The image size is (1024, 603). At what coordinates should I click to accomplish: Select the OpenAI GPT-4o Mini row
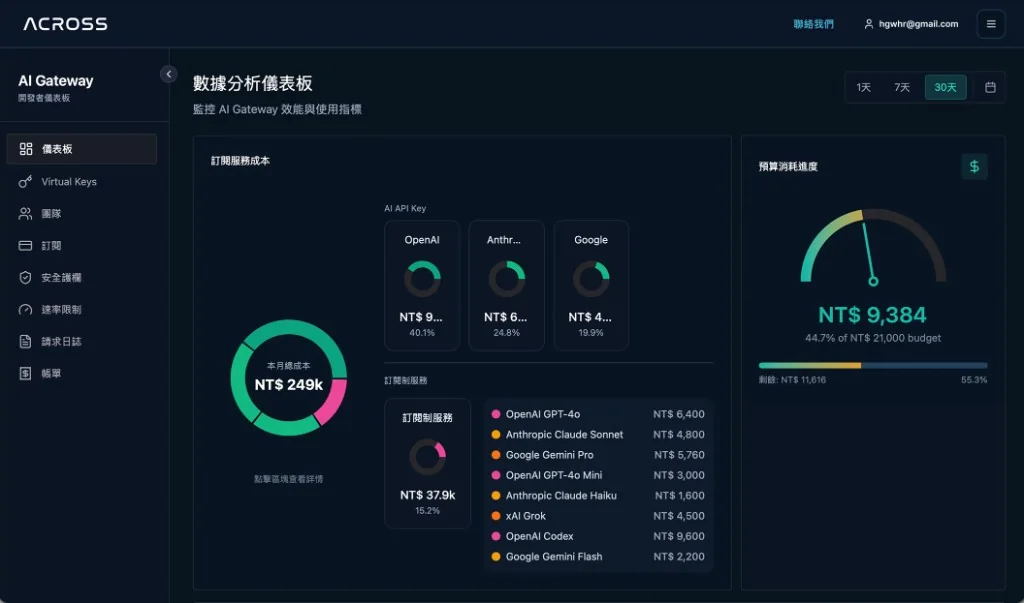(598, 475)
